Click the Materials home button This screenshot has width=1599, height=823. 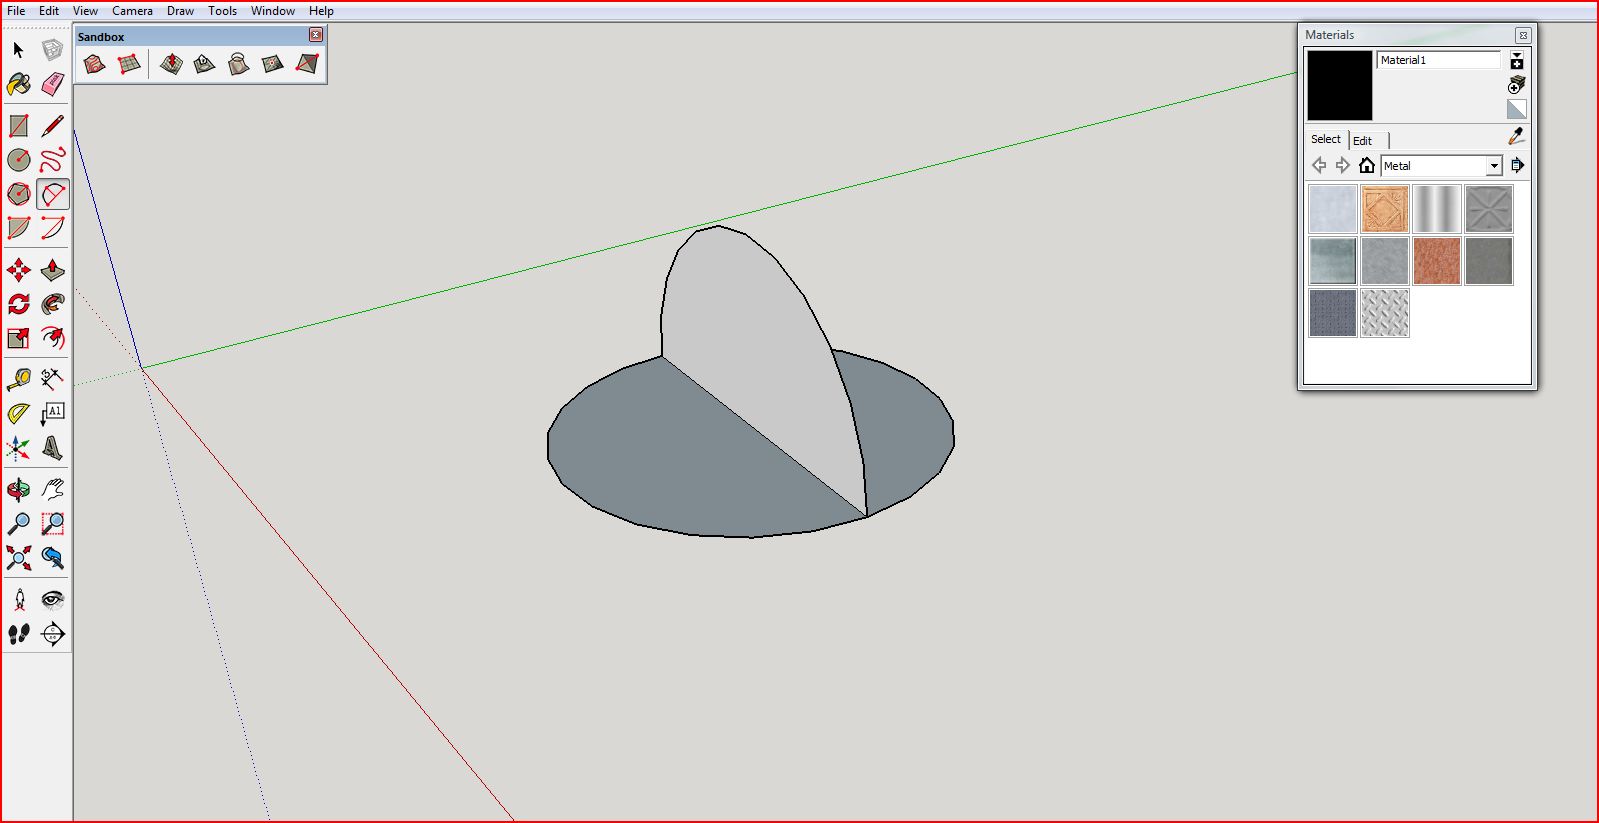[1366, 165]
